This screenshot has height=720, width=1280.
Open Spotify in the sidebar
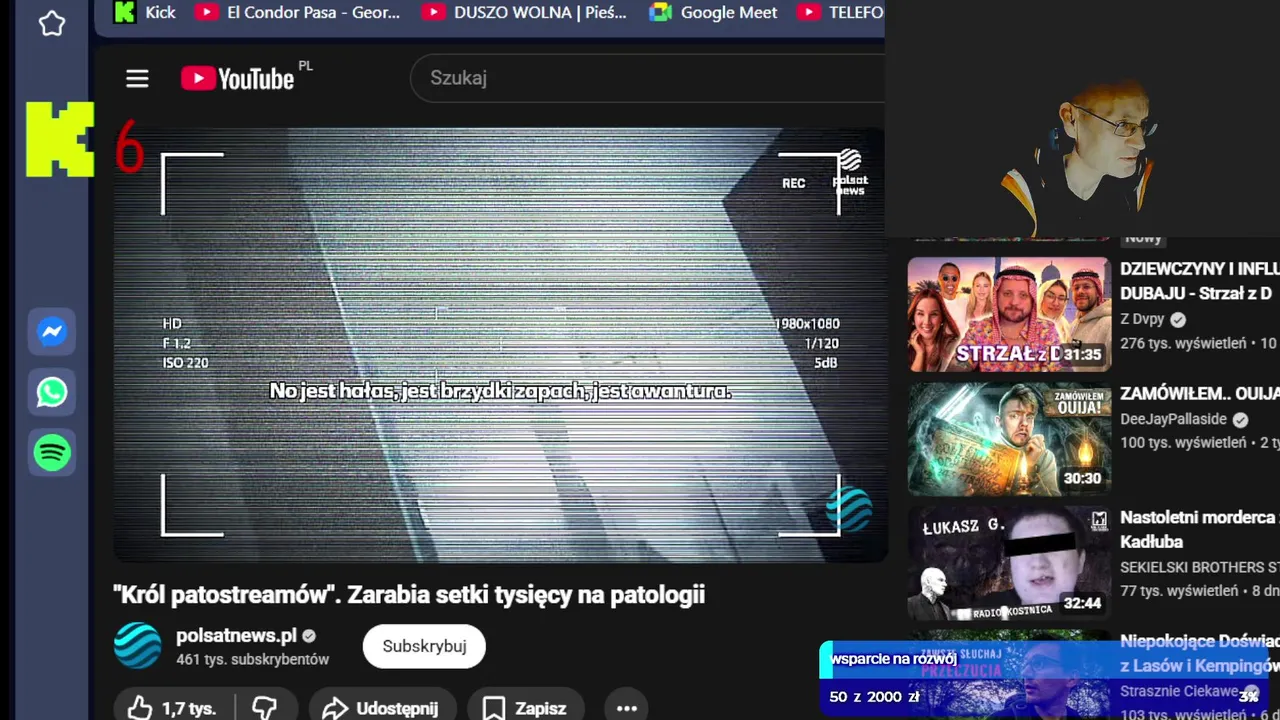(x=52, y=452)
